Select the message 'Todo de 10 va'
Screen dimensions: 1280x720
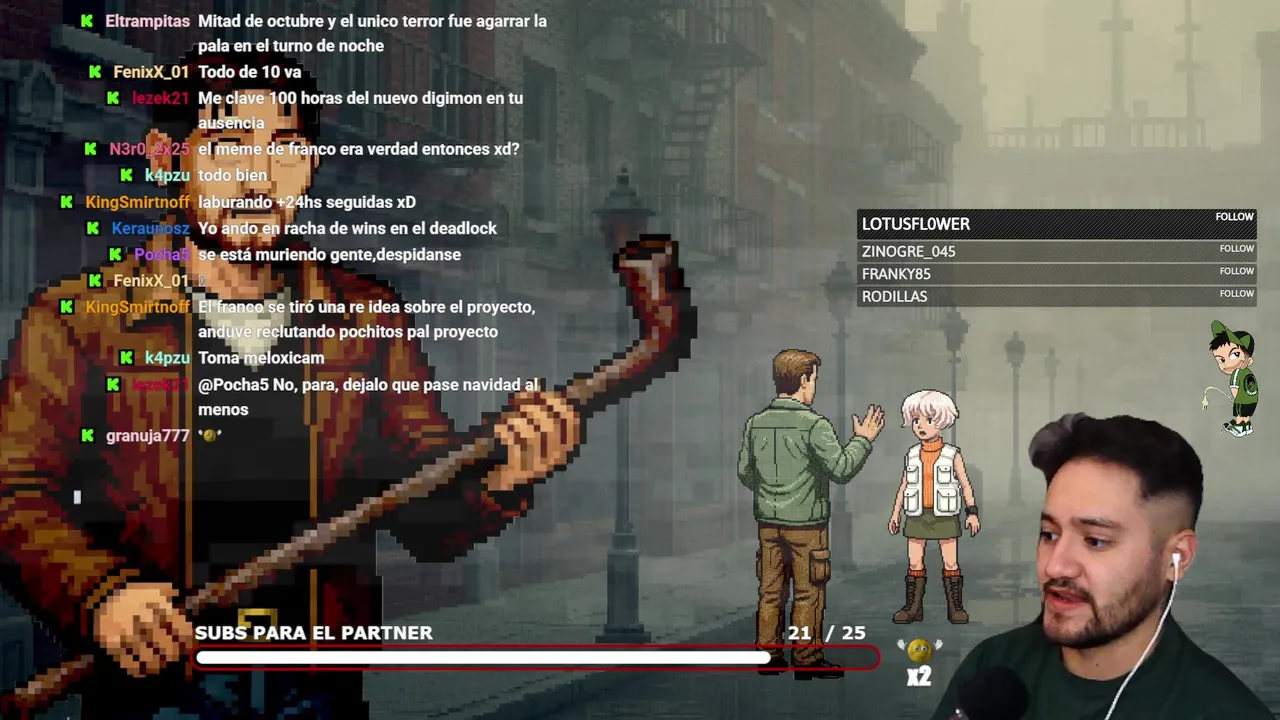(x=249, y=72)
